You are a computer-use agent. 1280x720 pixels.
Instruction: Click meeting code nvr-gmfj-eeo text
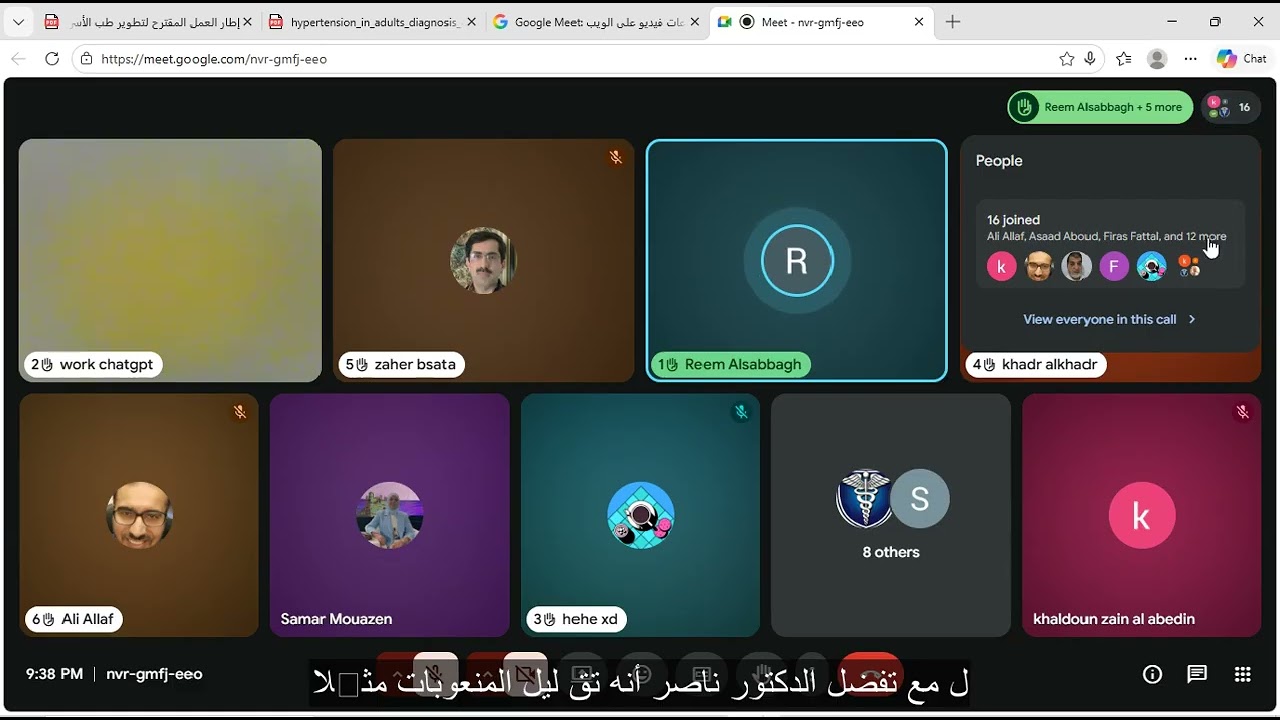click(x=154, y=674)
